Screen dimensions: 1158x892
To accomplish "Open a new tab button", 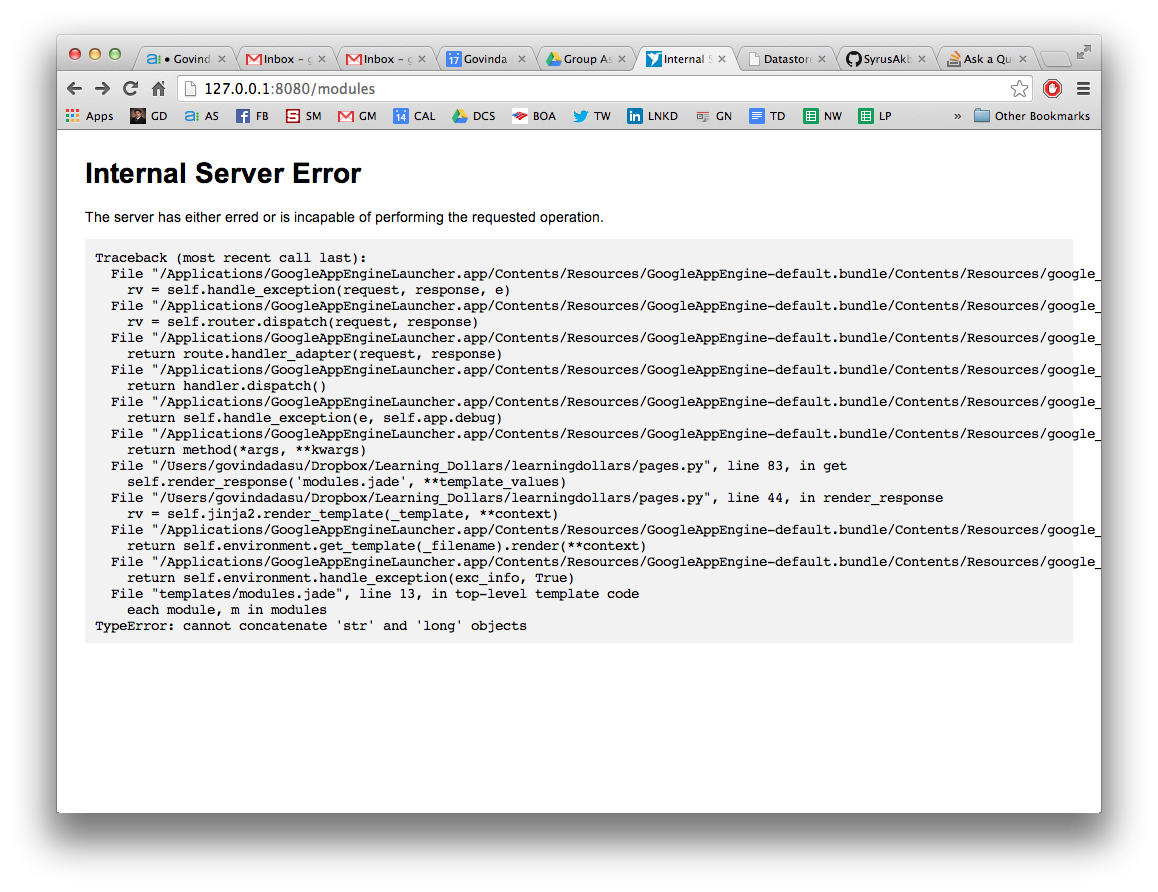I will (1055, 59).
